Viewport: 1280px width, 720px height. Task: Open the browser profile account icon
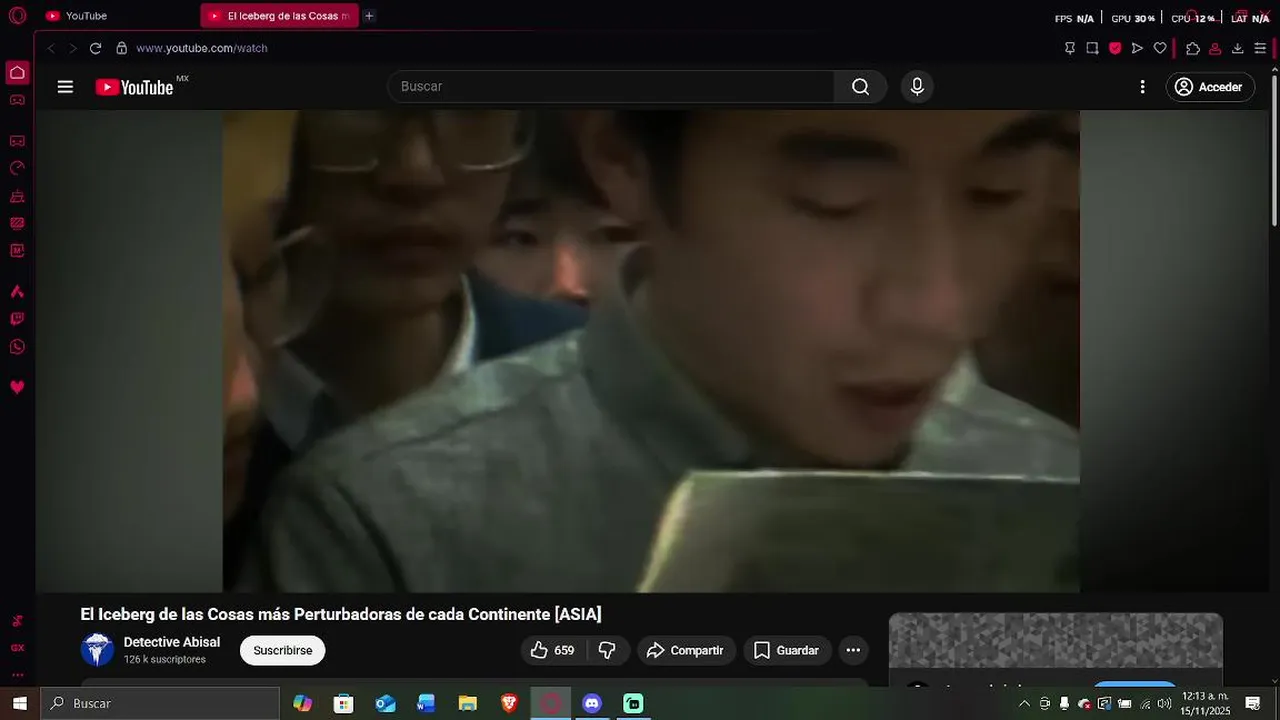tap(1215, 48)
